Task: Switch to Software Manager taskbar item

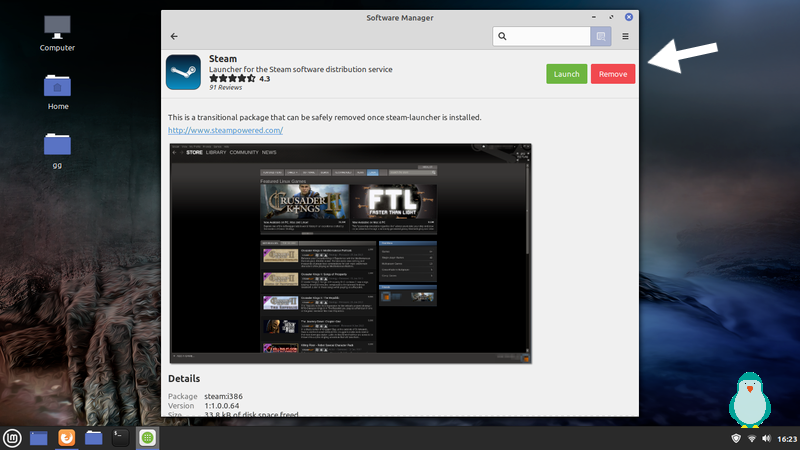Action: [x=147, y=438]
